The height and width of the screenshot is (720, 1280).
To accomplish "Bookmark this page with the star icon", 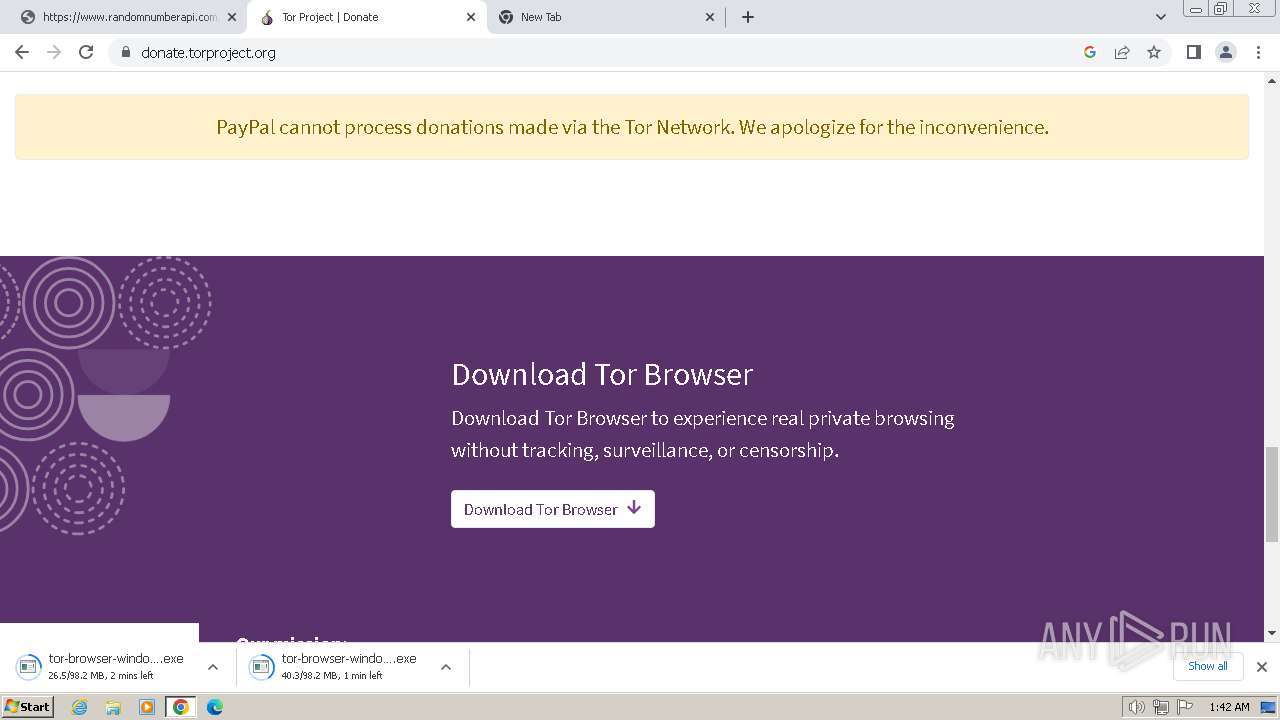I will [1154, 52].
